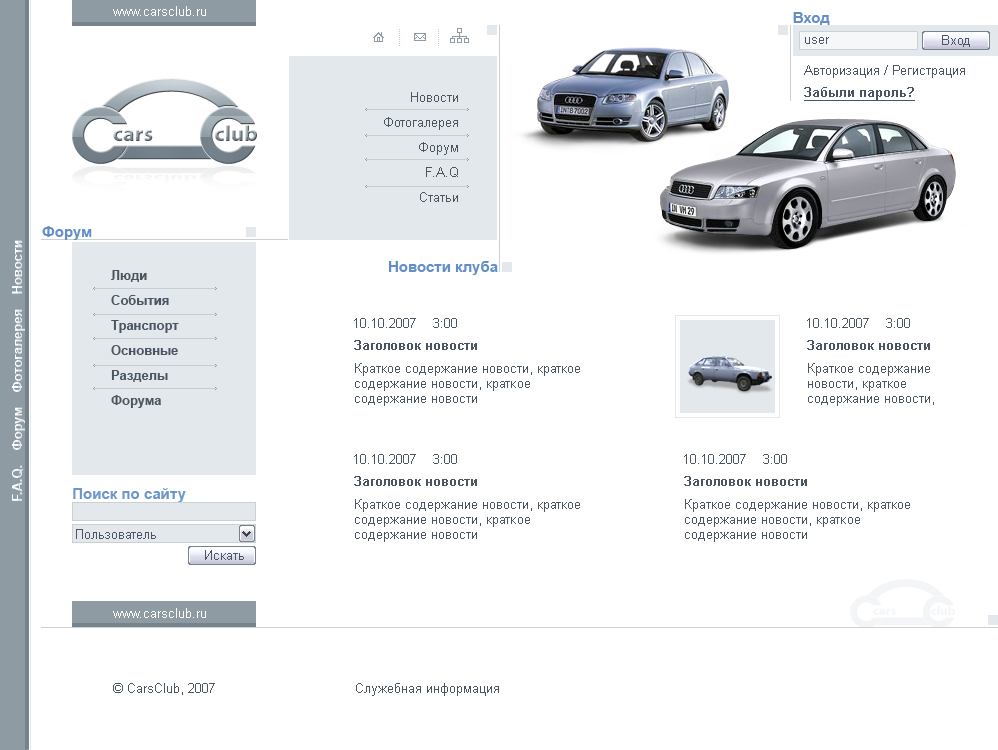
Task: Open the Транспорт forum section
Action: coord(144,325)
